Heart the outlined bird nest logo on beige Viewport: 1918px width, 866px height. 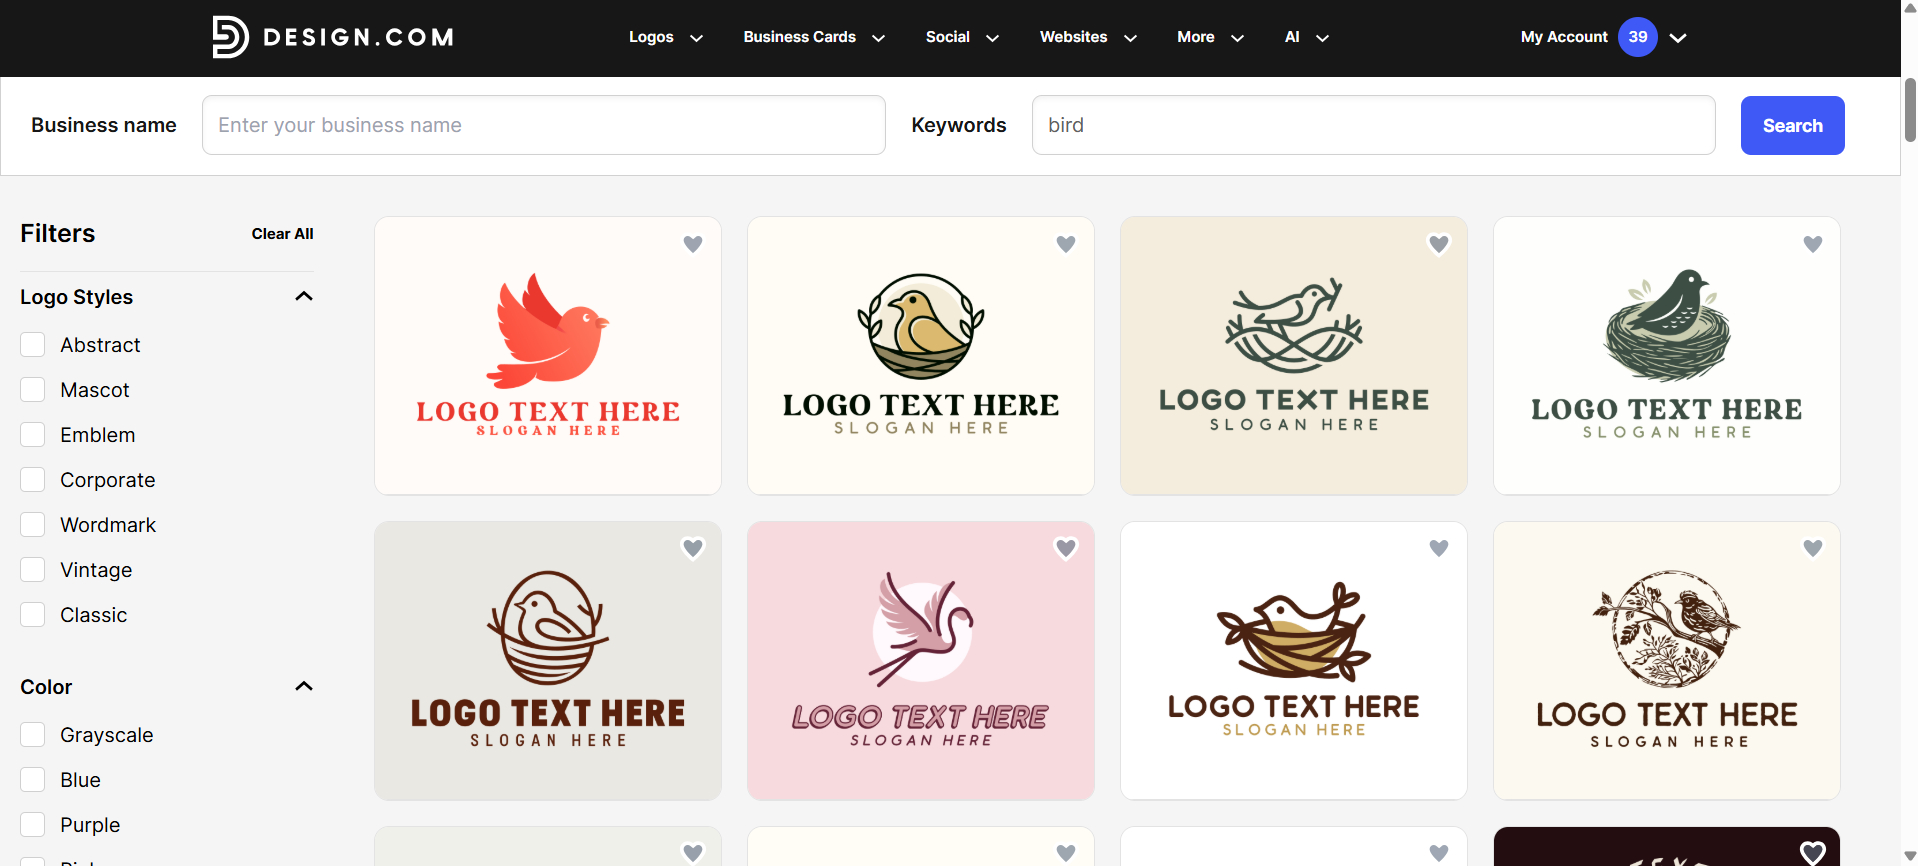pos(1439,244)
